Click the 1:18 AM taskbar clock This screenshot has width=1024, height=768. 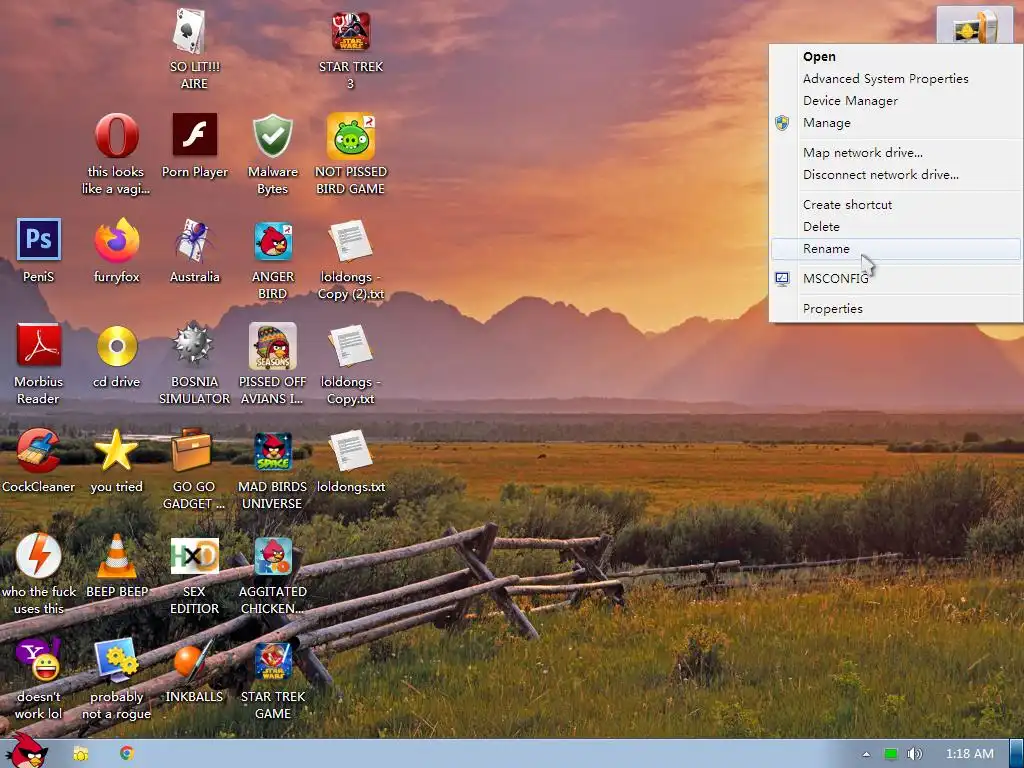pos(969,754)
